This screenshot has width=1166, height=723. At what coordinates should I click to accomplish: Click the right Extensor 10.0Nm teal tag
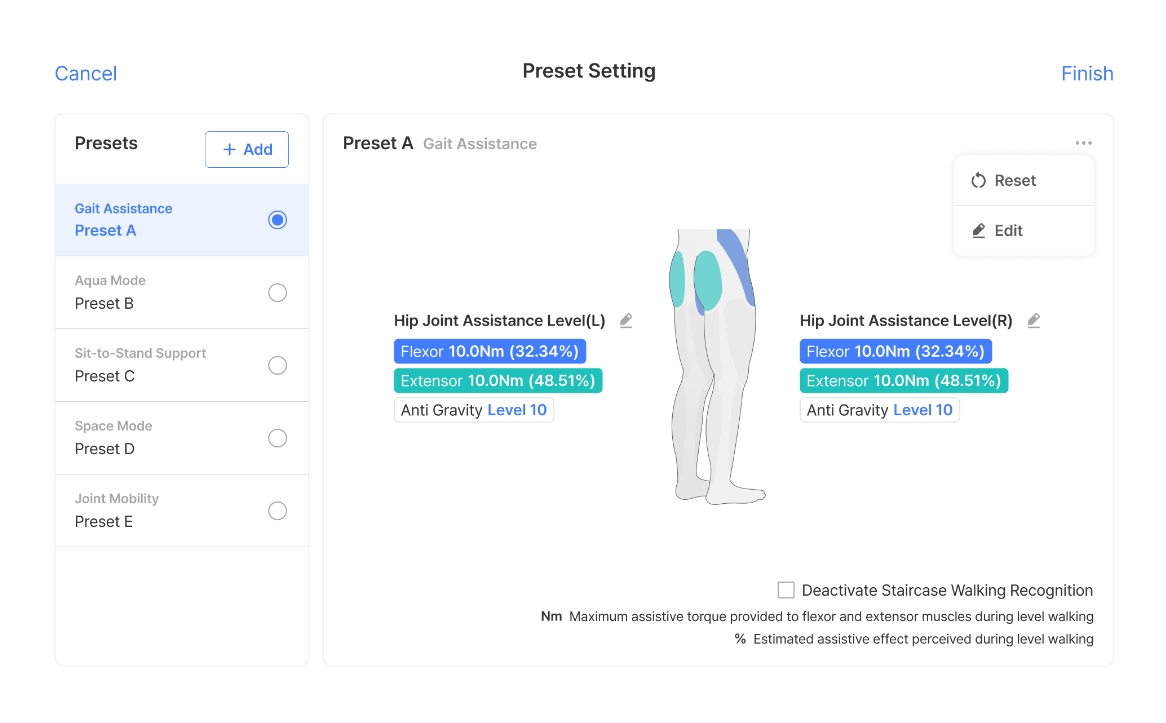click(x=904, y=381)
